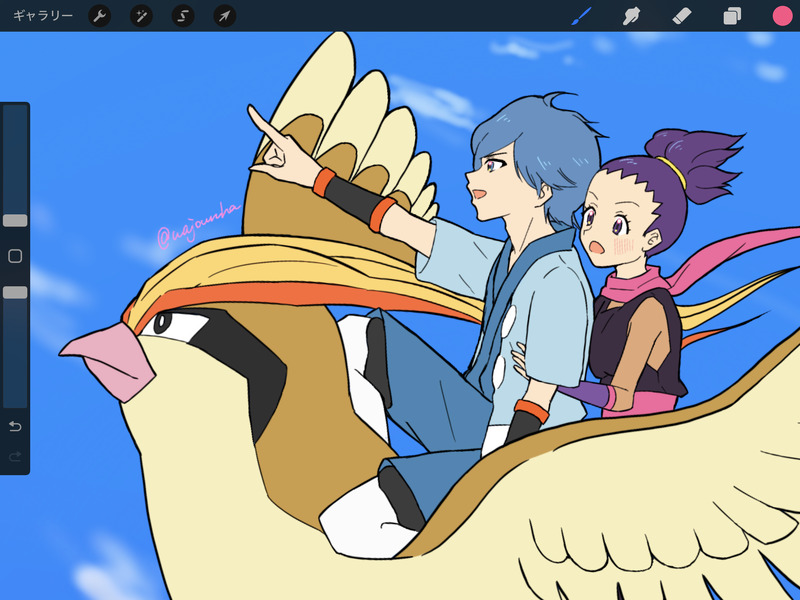Tap the brush opacity slider handle
This screenshot has width=800, height=600.
pos(15,292)
